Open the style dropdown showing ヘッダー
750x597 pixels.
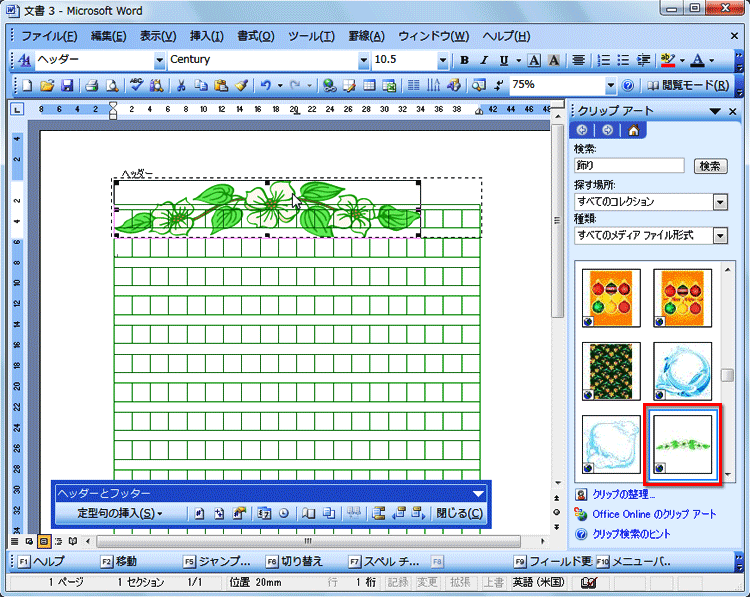(x=159, y=60)
